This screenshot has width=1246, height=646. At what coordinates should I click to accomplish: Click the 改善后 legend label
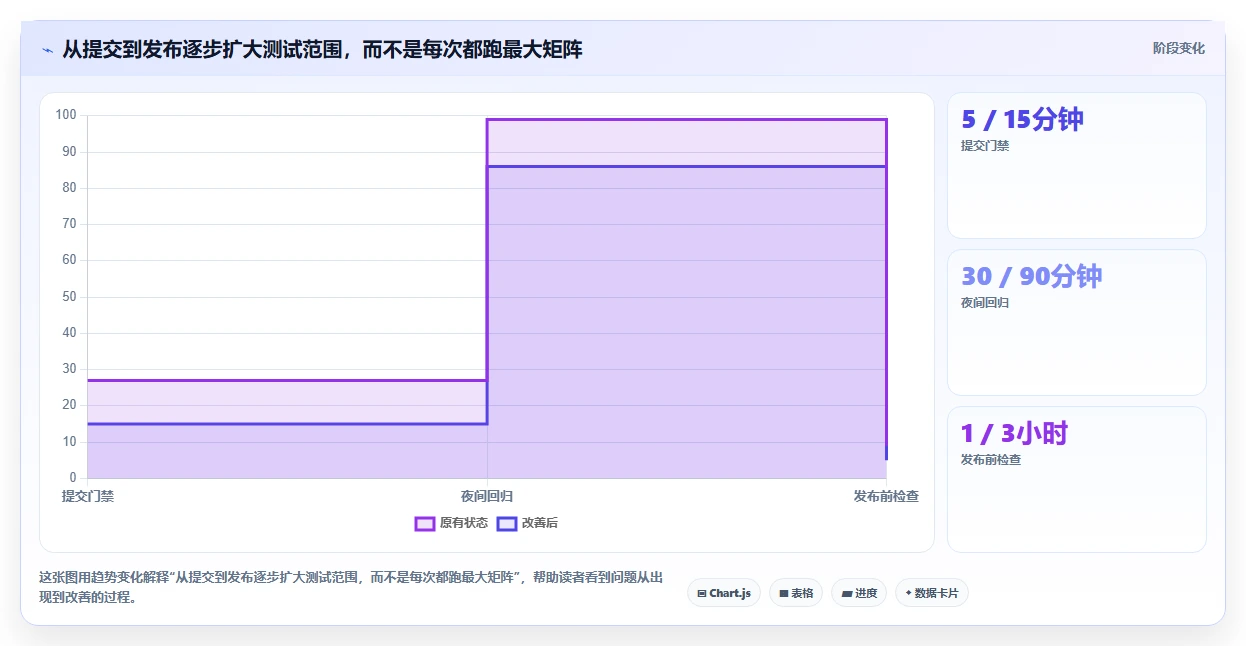pos(540,523)
